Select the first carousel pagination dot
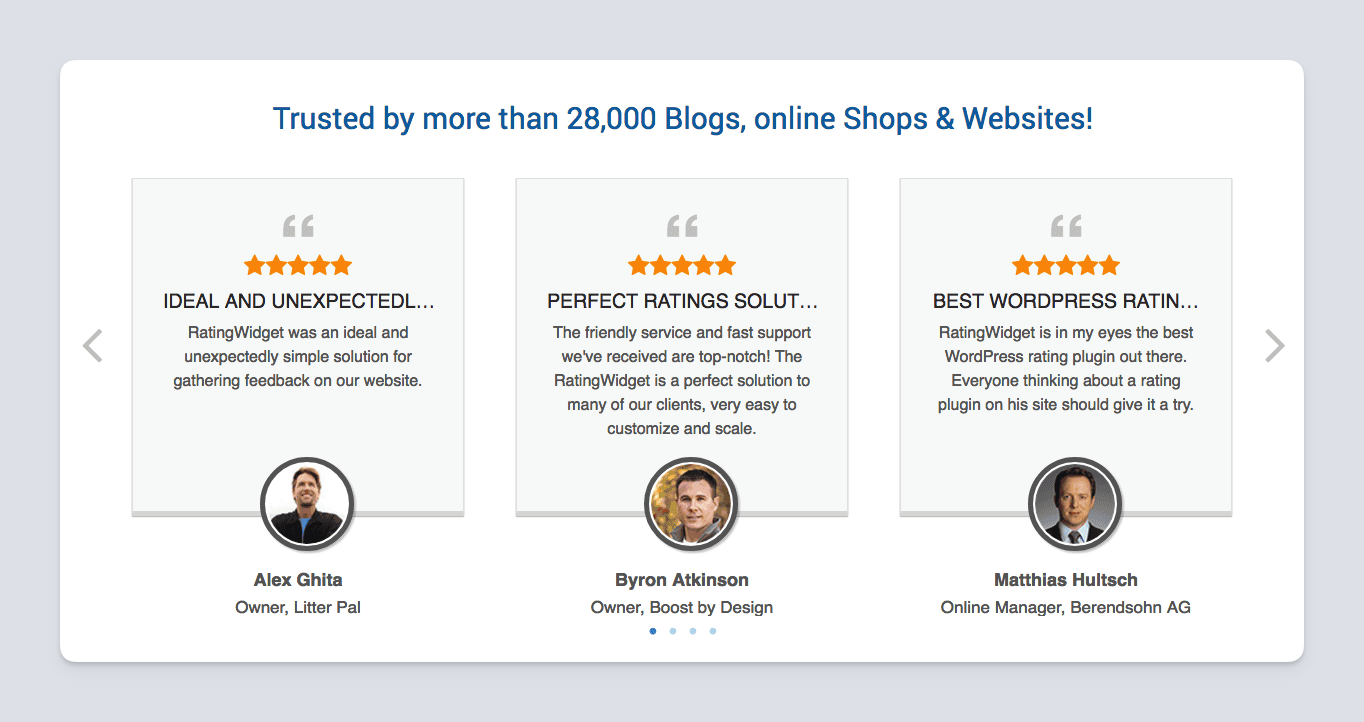 point(653,631)
